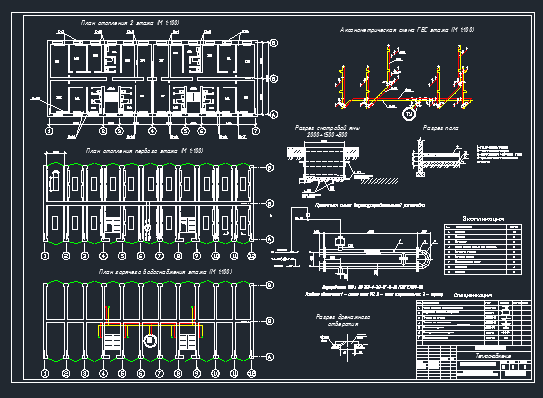Image resolution: width=543 pixels, height=398 pixels.
Task: Select the top-right axis bubble of second floor plan
Action: pos(274,43)
